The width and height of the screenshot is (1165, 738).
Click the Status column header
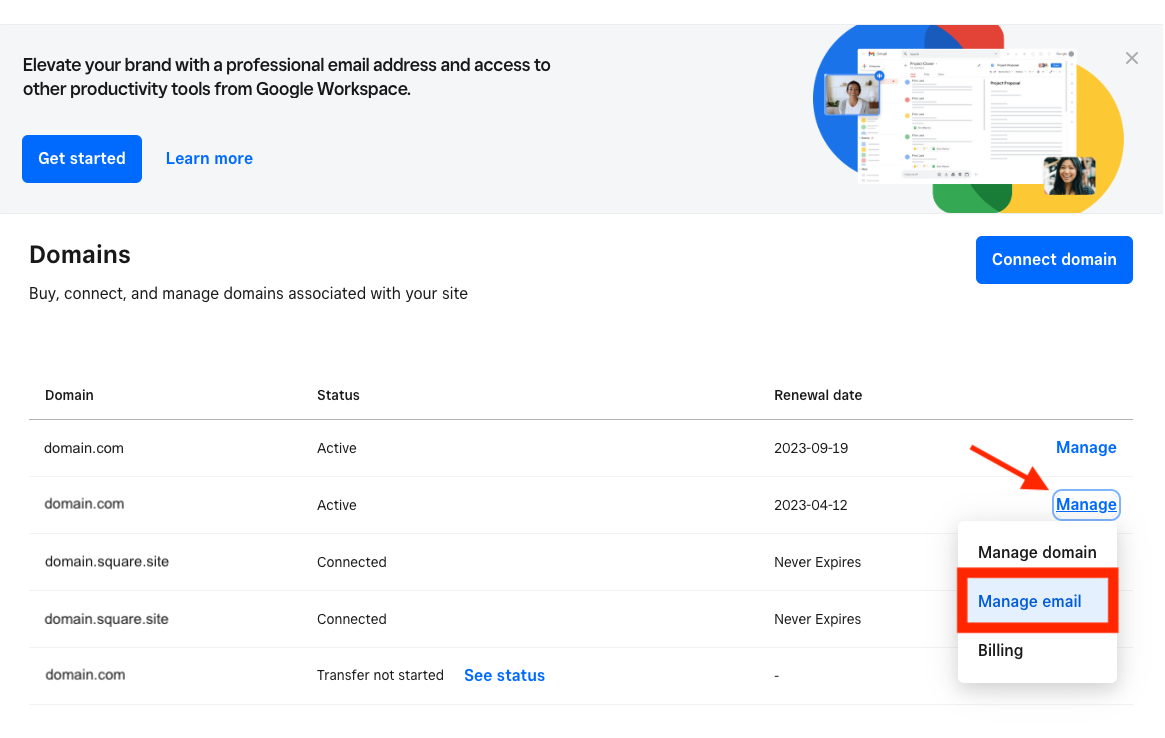coord(338,395)
